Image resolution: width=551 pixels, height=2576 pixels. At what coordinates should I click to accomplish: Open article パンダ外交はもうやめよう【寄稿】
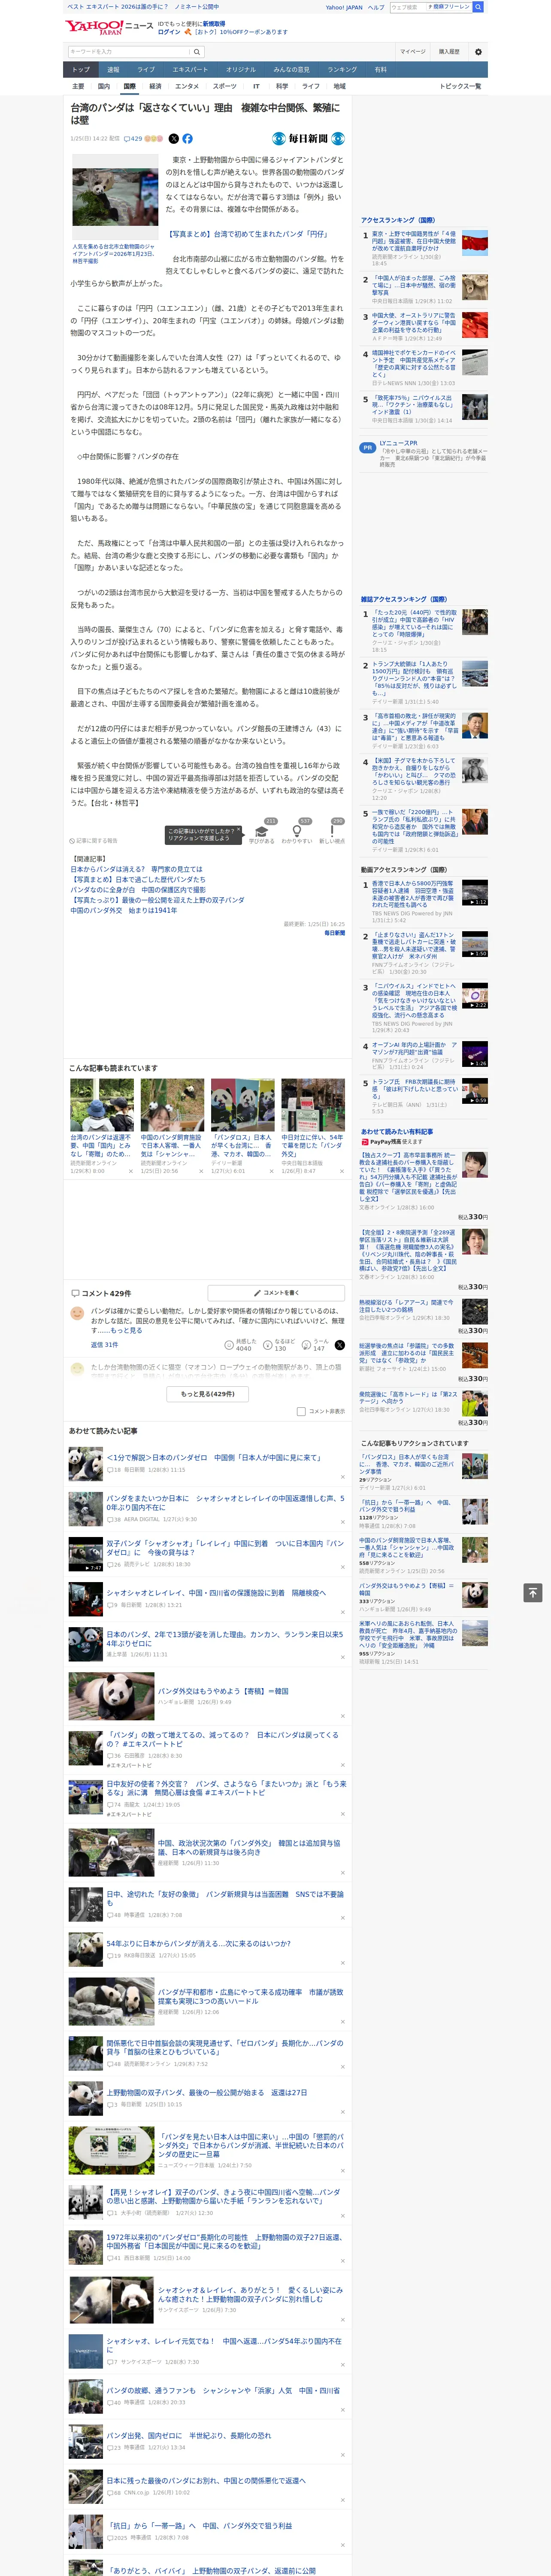pyautogui.click(x=223, y=1692)
